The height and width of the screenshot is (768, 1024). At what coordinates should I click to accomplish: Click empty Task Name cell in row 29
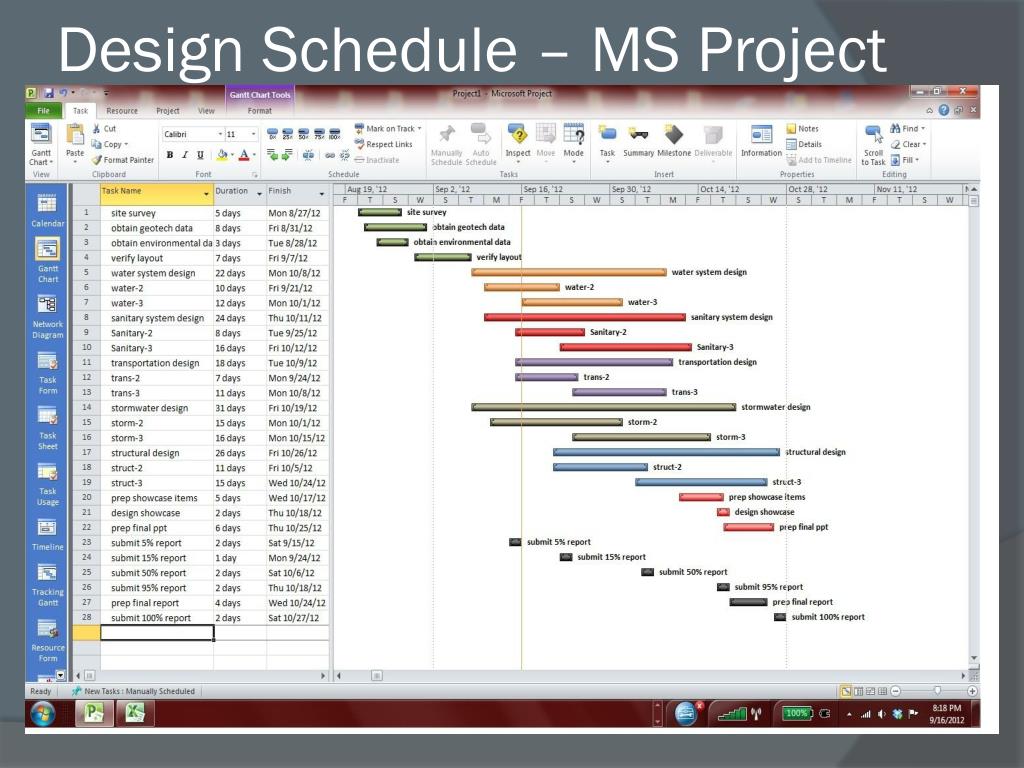(x=157, y=633)
